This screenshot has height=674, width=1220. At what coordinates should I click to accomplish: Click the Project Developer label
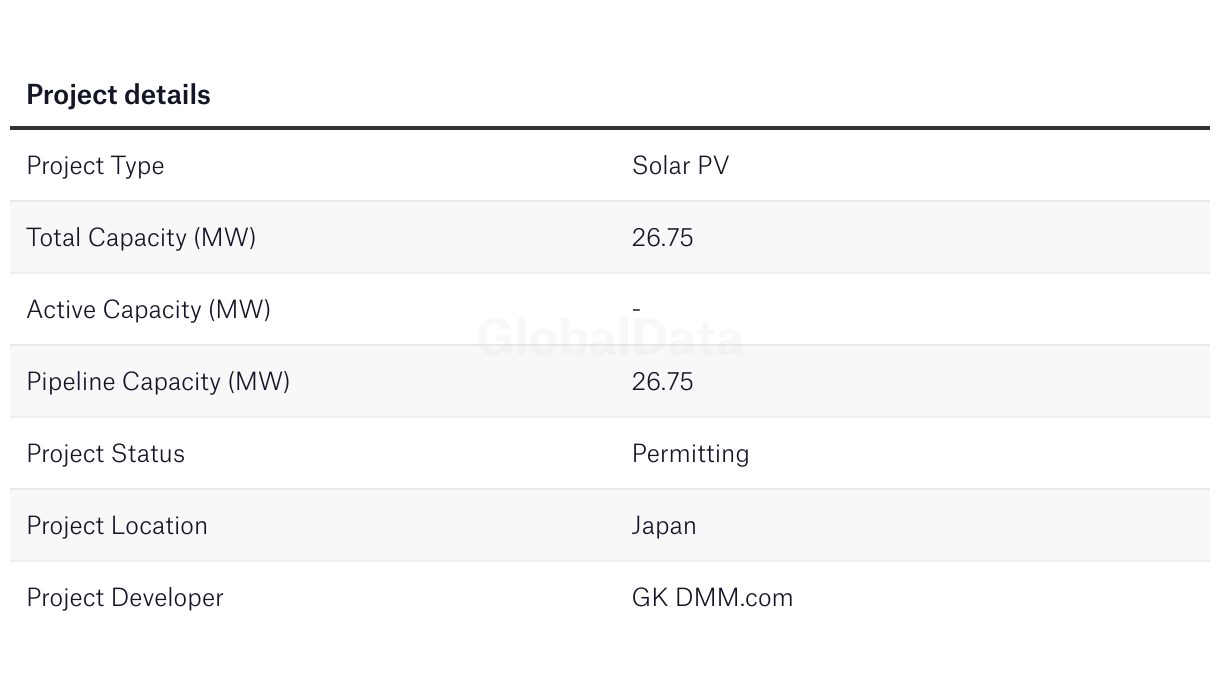point(125,598)
